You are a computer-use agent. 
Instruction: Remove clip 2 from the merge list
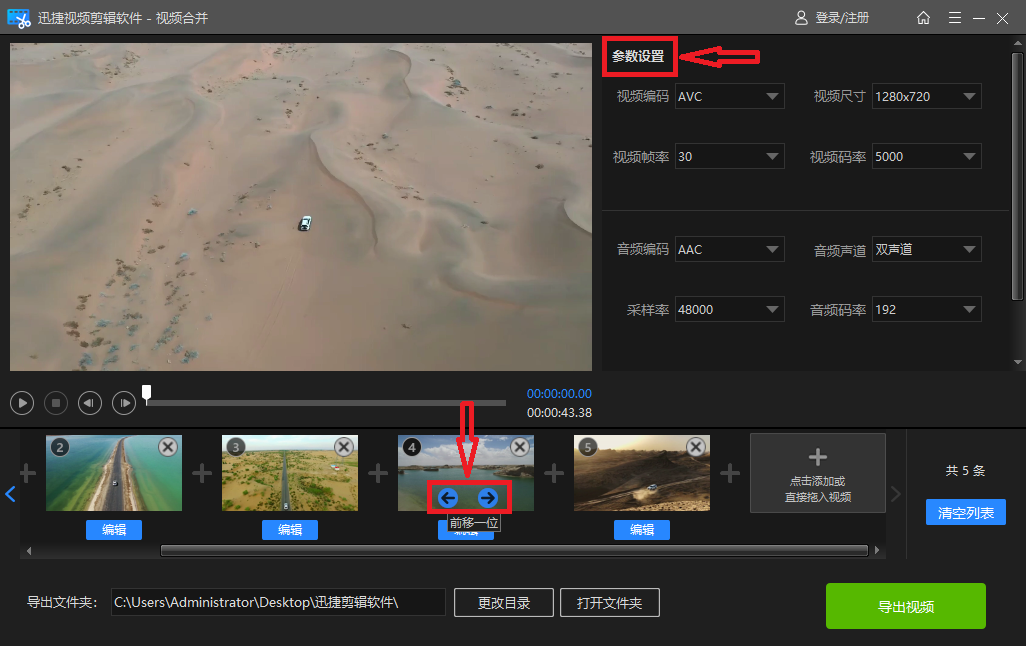click(167, 447)
